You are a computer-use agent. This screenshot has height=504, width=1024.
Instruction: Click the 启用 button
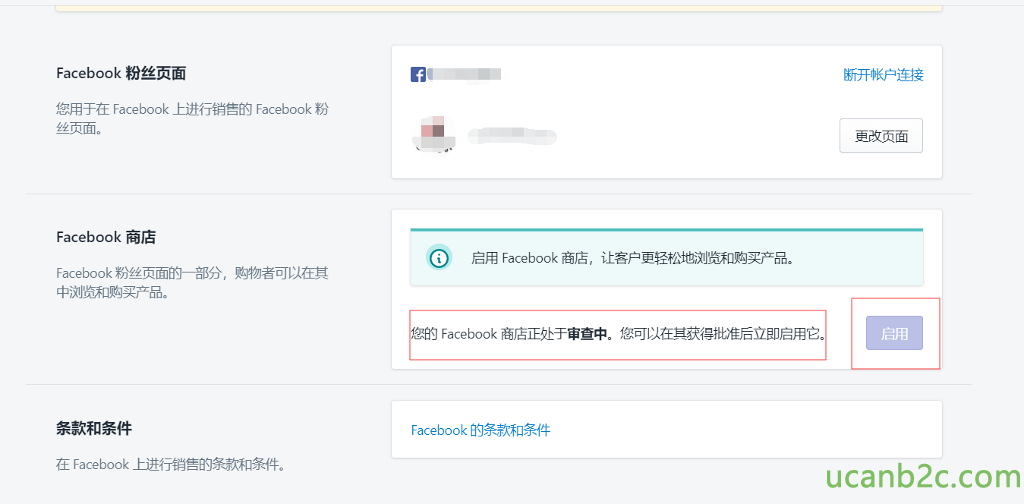pos(894,333)
